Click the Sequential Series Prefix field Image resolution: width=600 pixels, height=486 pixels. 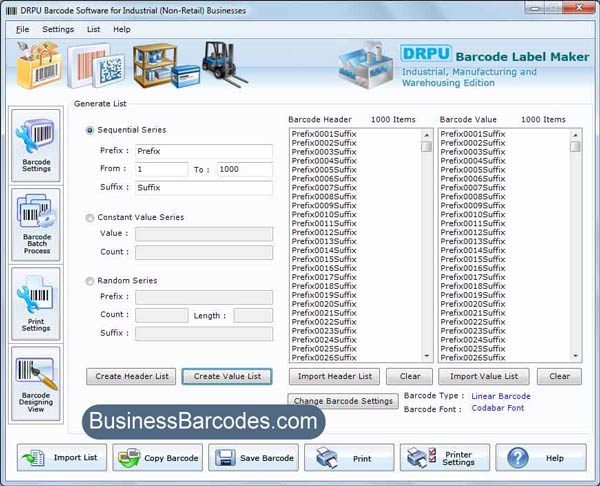tap(204, 151)
